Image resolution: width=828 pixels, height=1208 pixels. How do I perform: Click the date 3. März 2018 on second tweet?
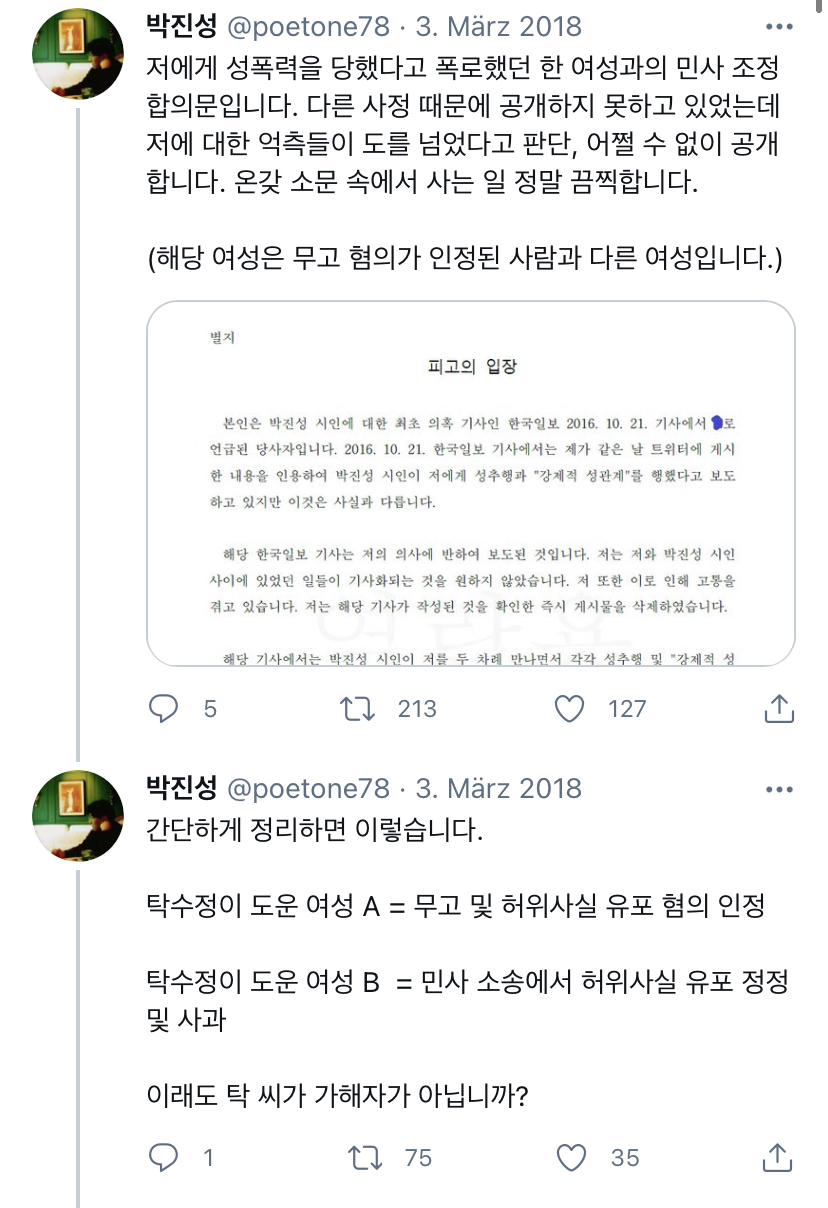[x=497, y=788]
